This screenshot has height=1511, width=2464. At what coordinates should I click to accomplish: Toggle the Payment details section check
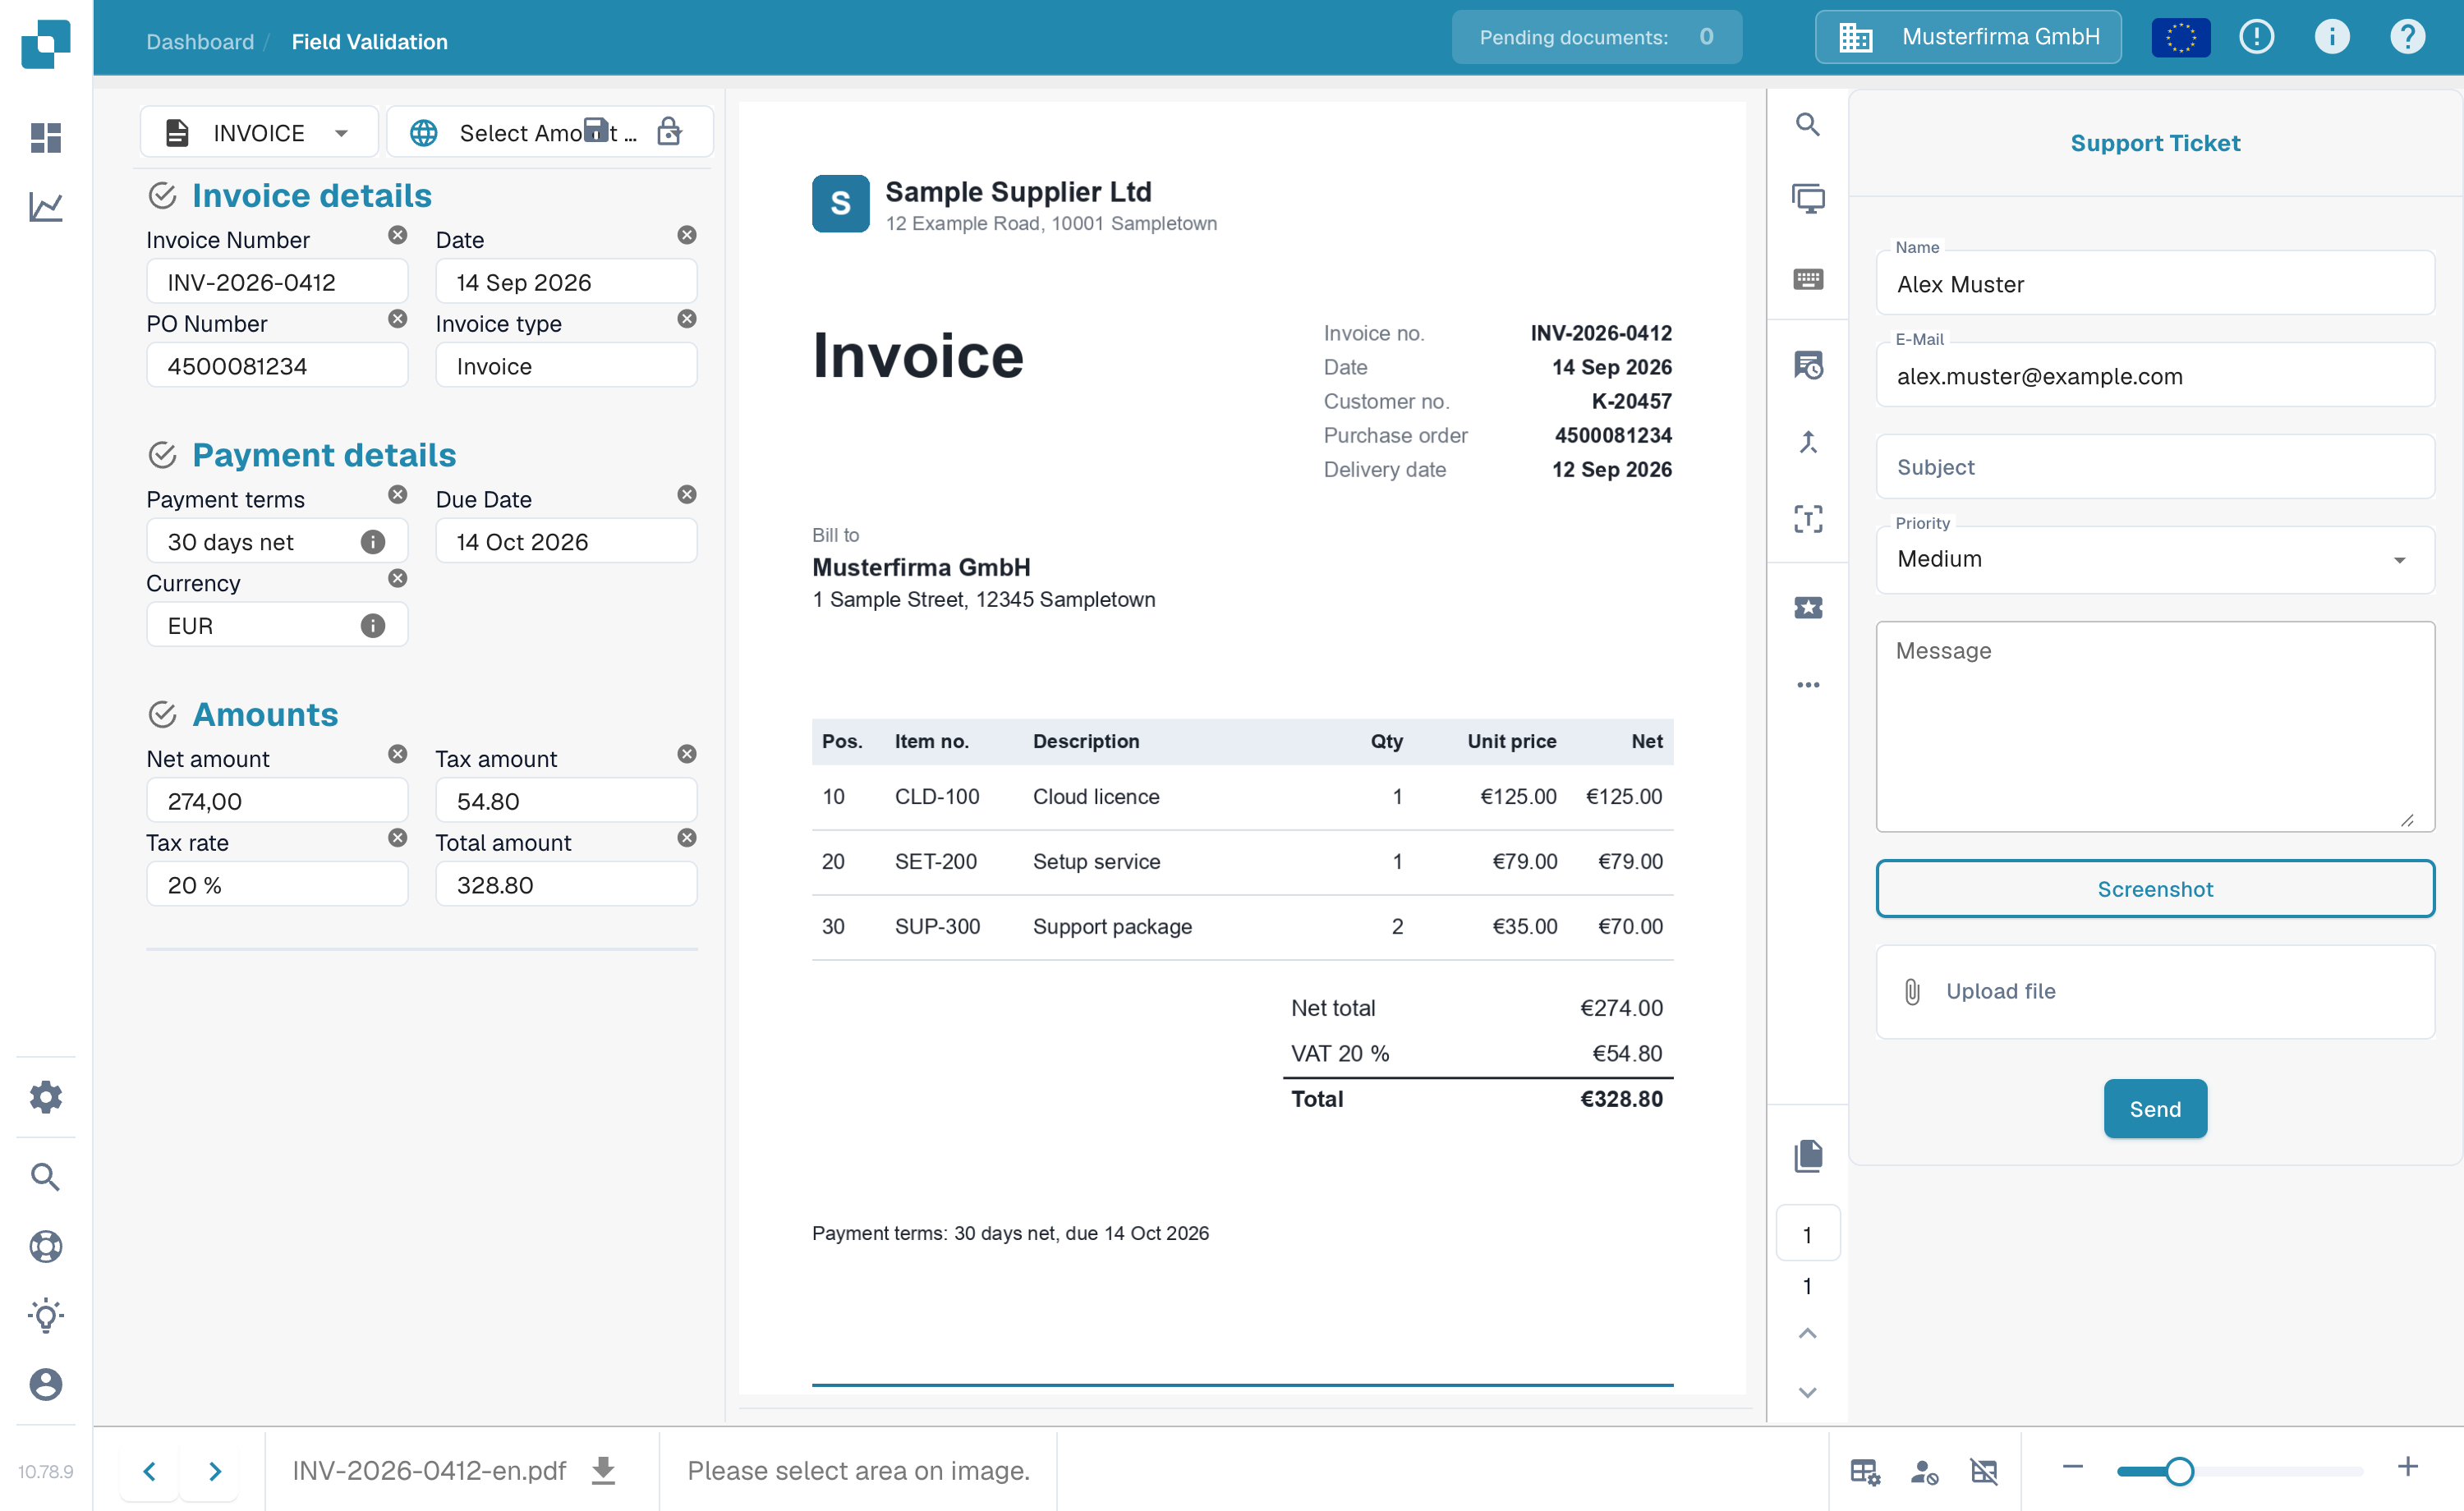point(162,455)
